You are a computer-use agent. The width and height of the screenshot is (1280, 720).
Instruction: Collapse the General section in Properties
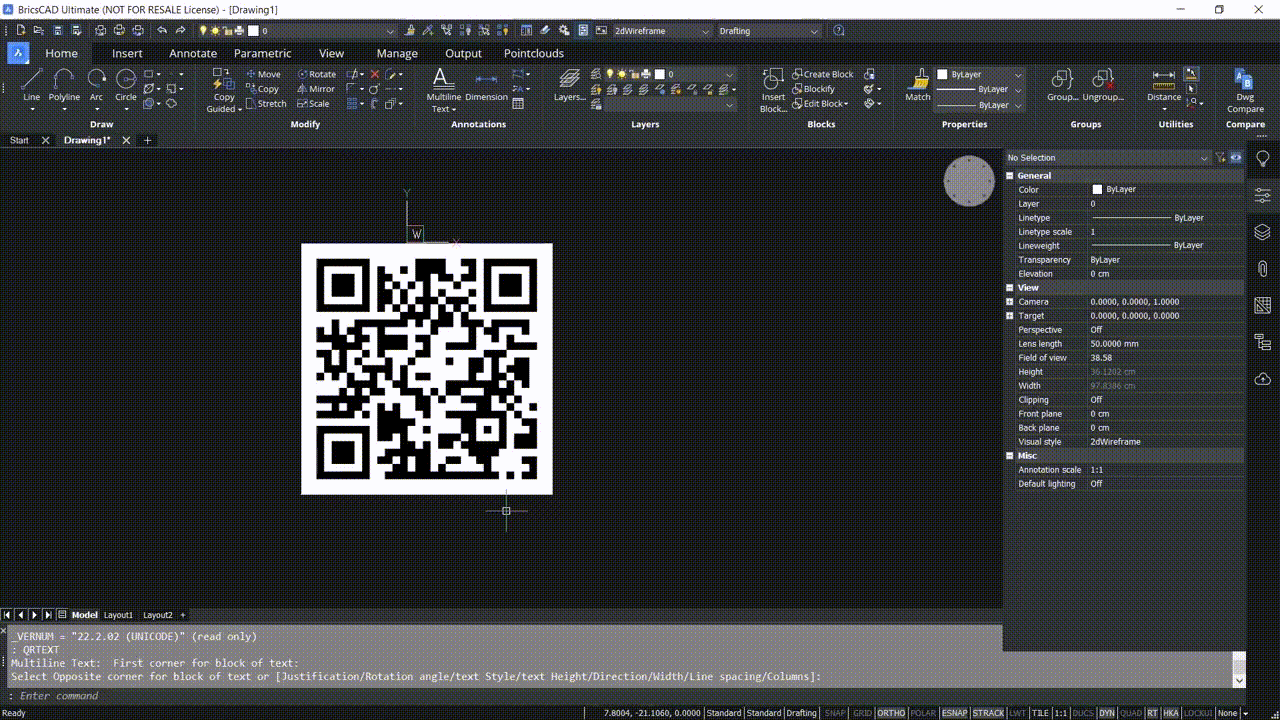tap(1010, 175)
